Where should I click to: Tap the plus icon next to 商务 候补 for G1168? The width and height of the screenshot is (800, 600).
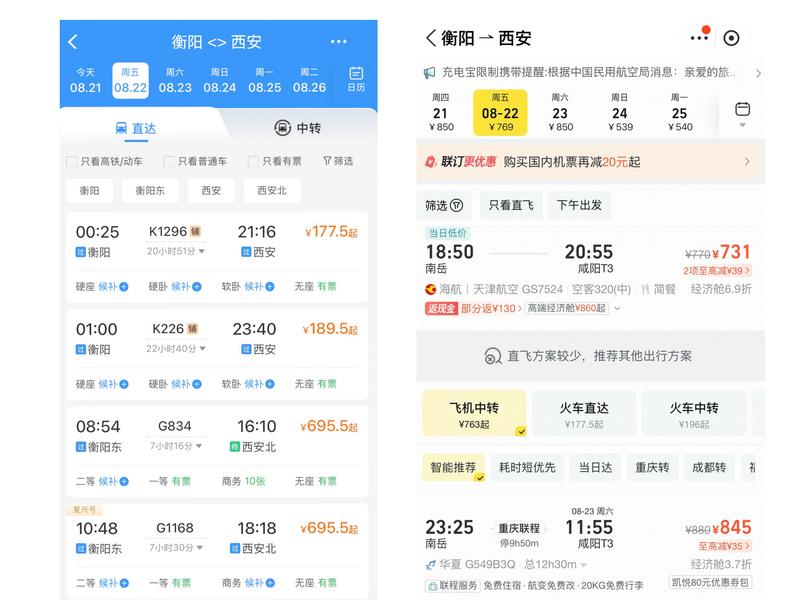point(270,583)
